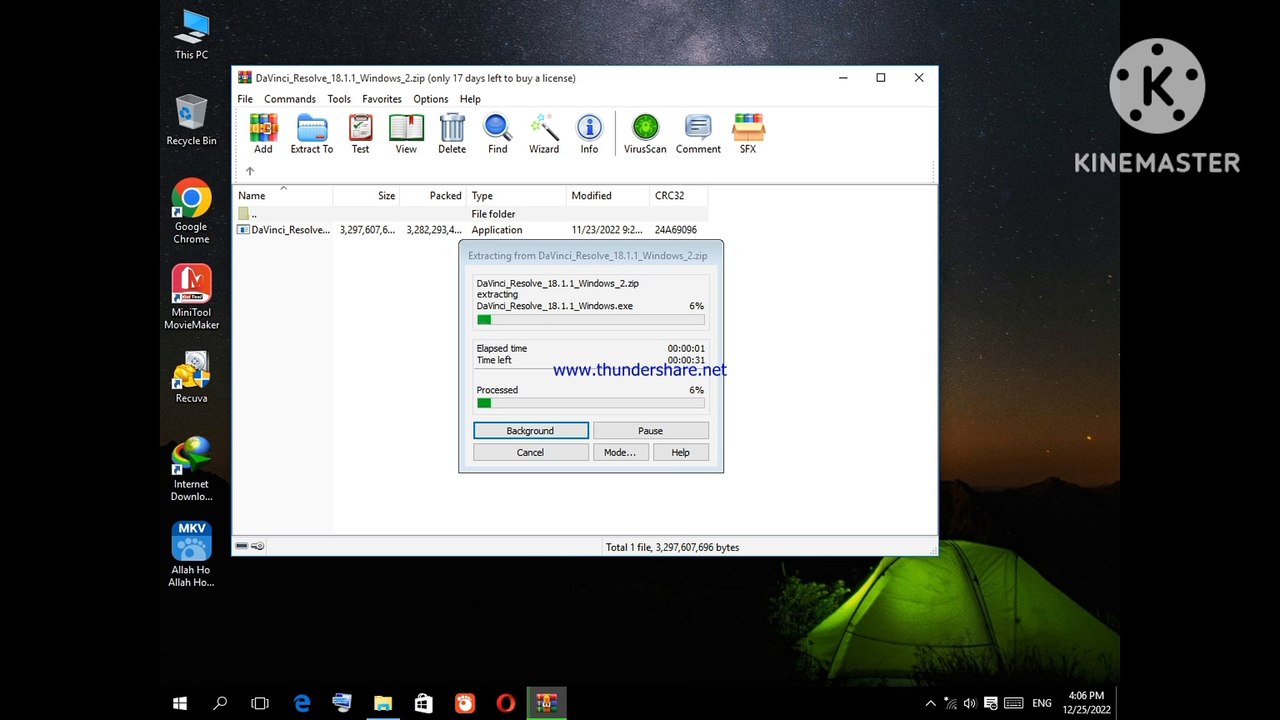Click the ENG language indicator
1280x720 pixels.
coord(1042,704)
